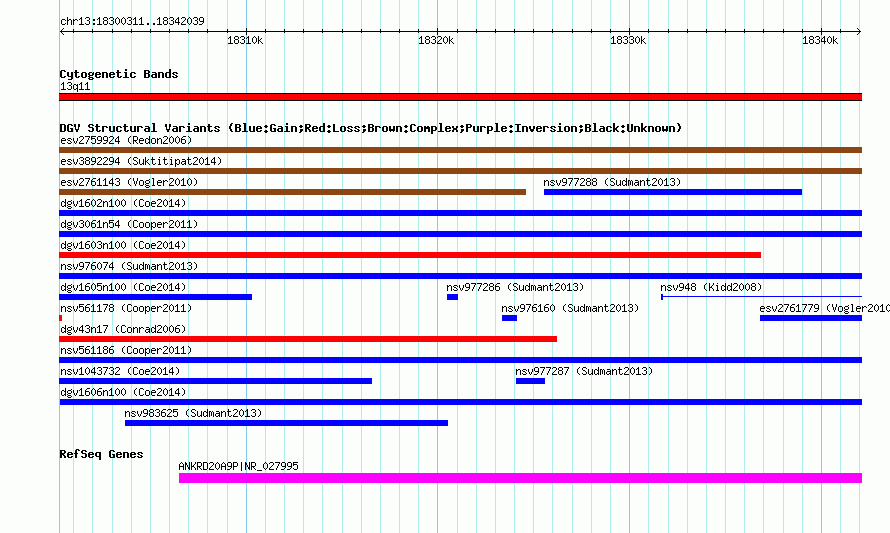Image resolution: width=890 pixels, height=533 pixels.
Task: Click the left arrow of the ruler
Action: pyautogui.click(x=62, y=31)
